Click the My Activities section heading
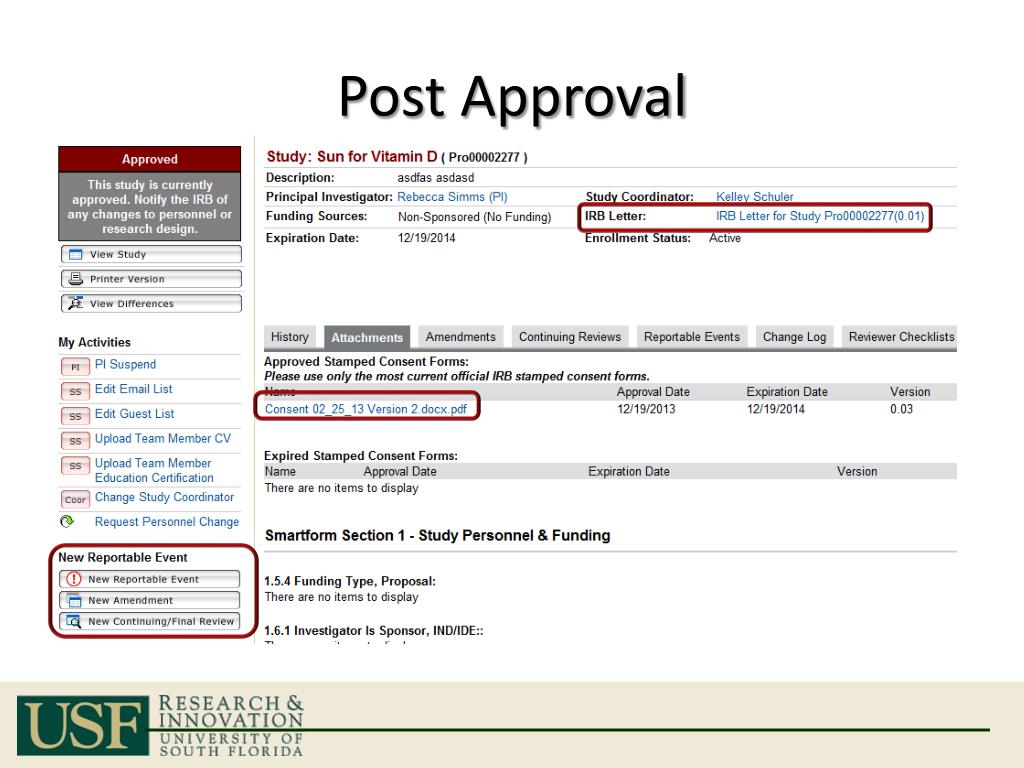Image resolution: width=1024 pixels, height=768 pixels. [95, 342]
